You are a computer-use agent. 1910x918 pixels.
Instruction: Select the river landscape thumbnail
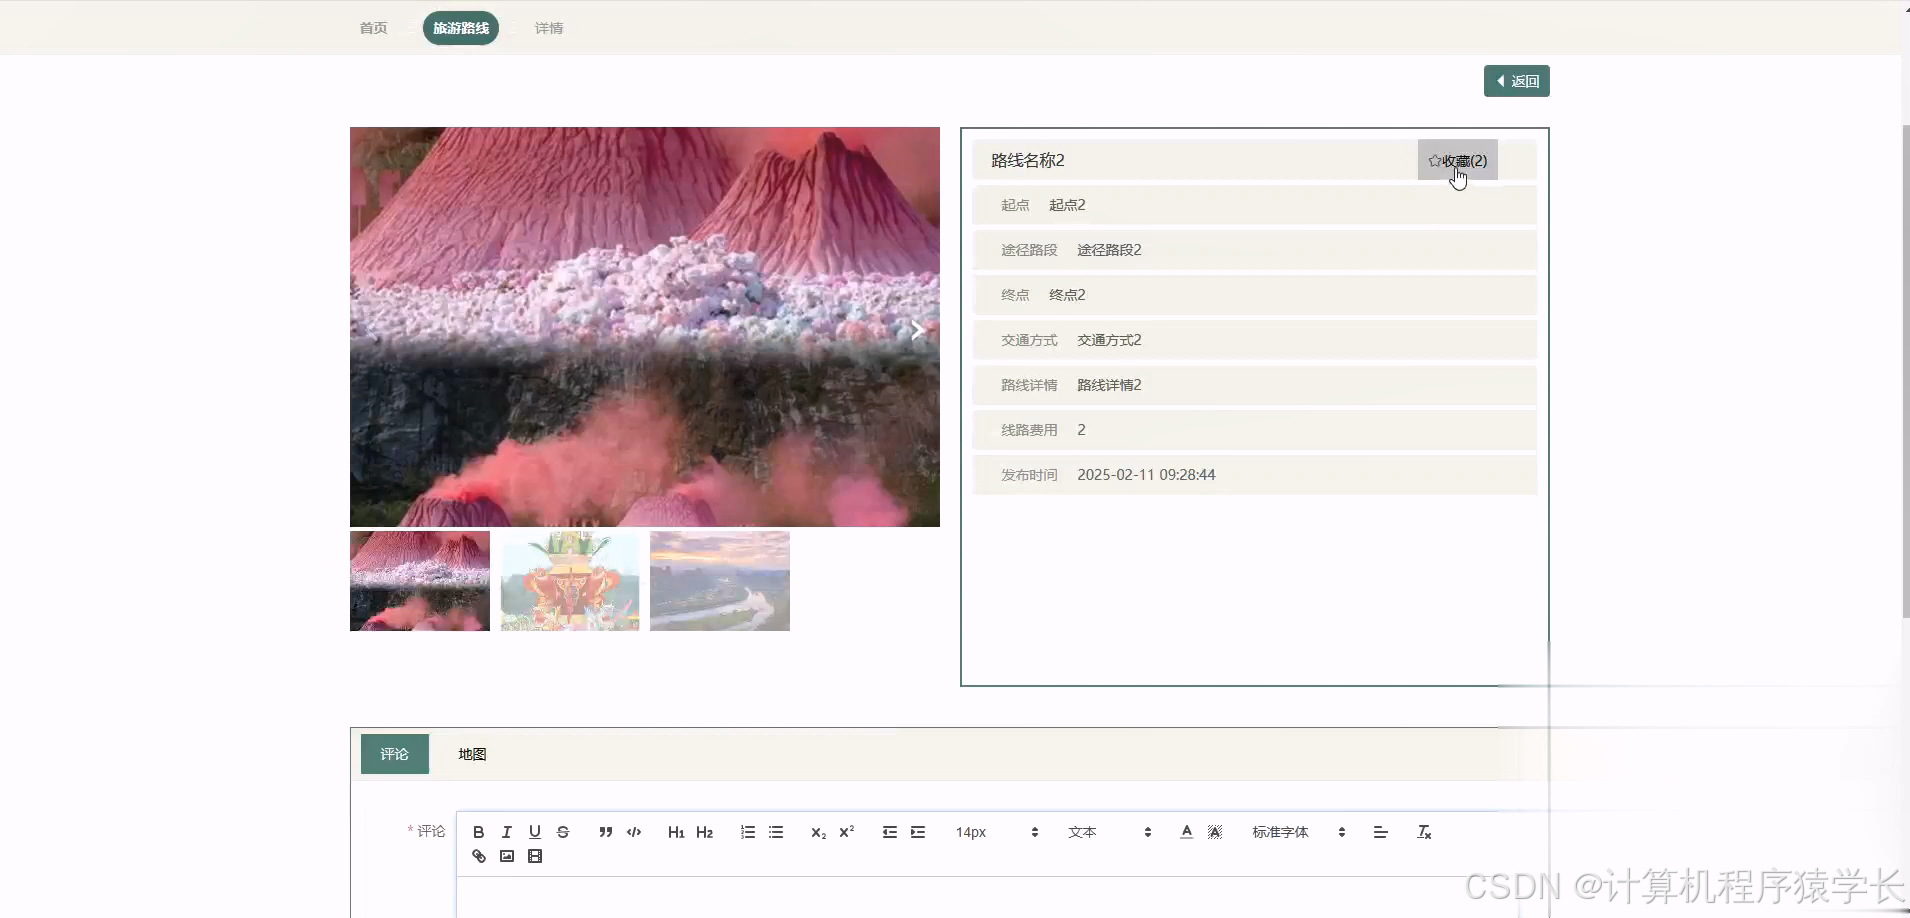[720, 581]
